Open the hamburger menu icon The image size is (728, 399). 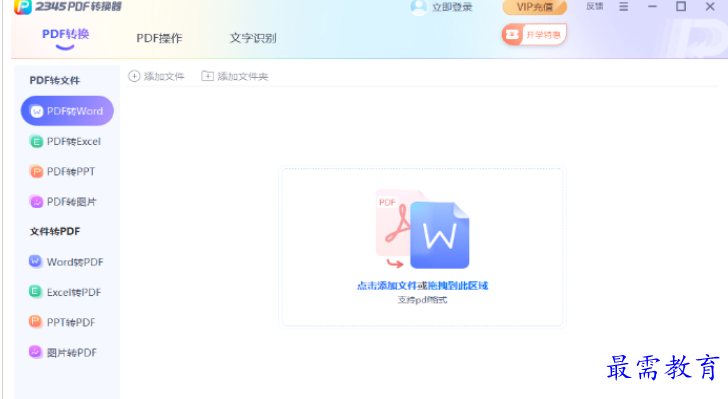tap(624, 7)
